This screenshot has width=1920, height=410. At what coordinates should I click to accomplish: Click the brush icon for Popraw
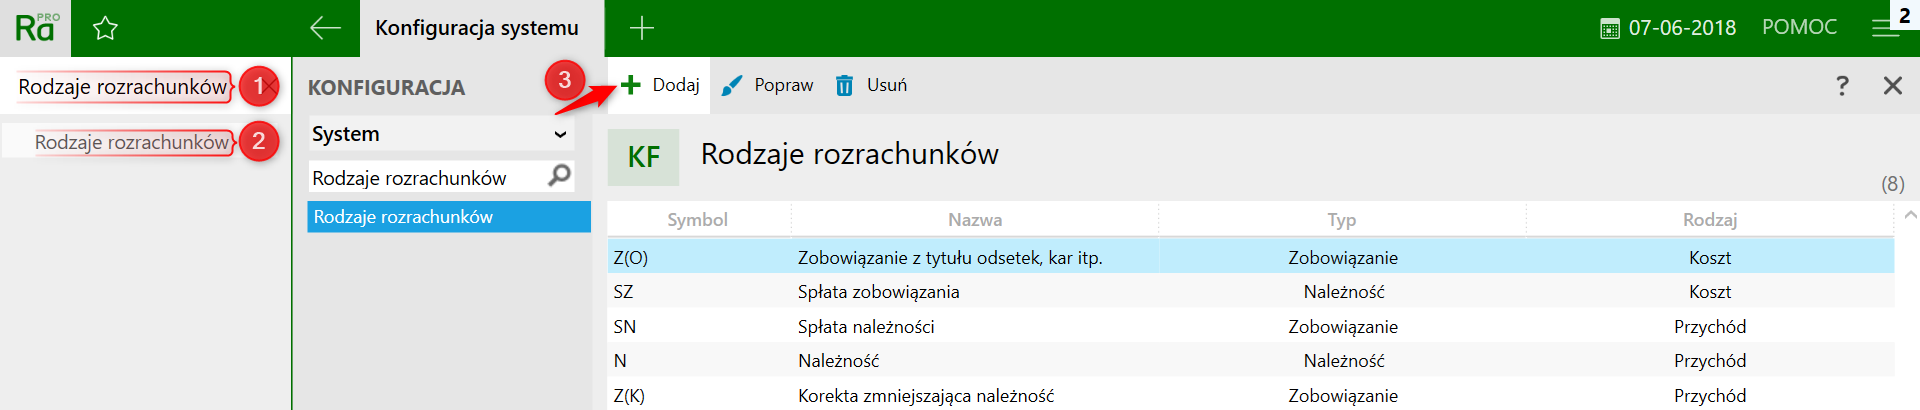732,85
